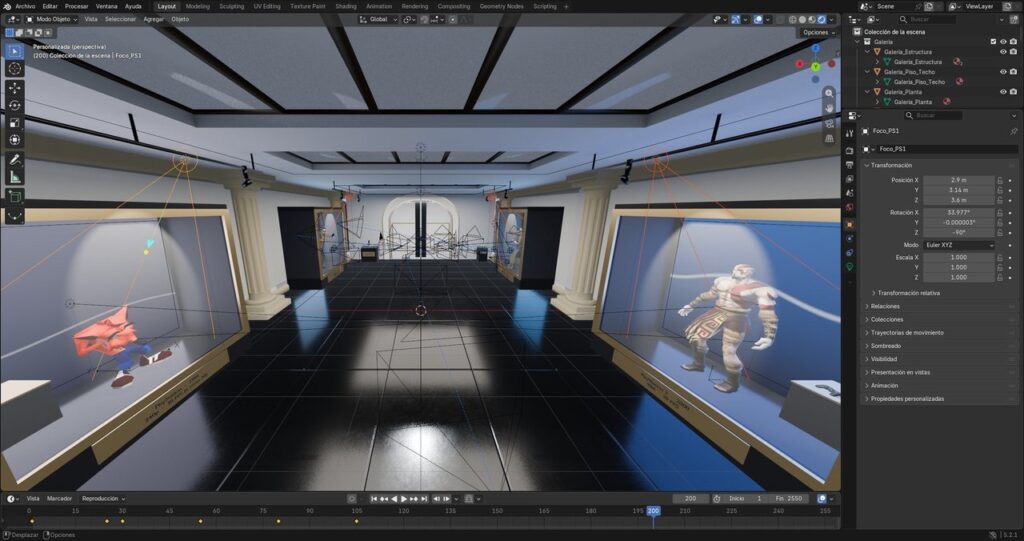The height and width of the screenshot is (541, 1024).
Task: Select the Move tool
Action: (14, 88)
